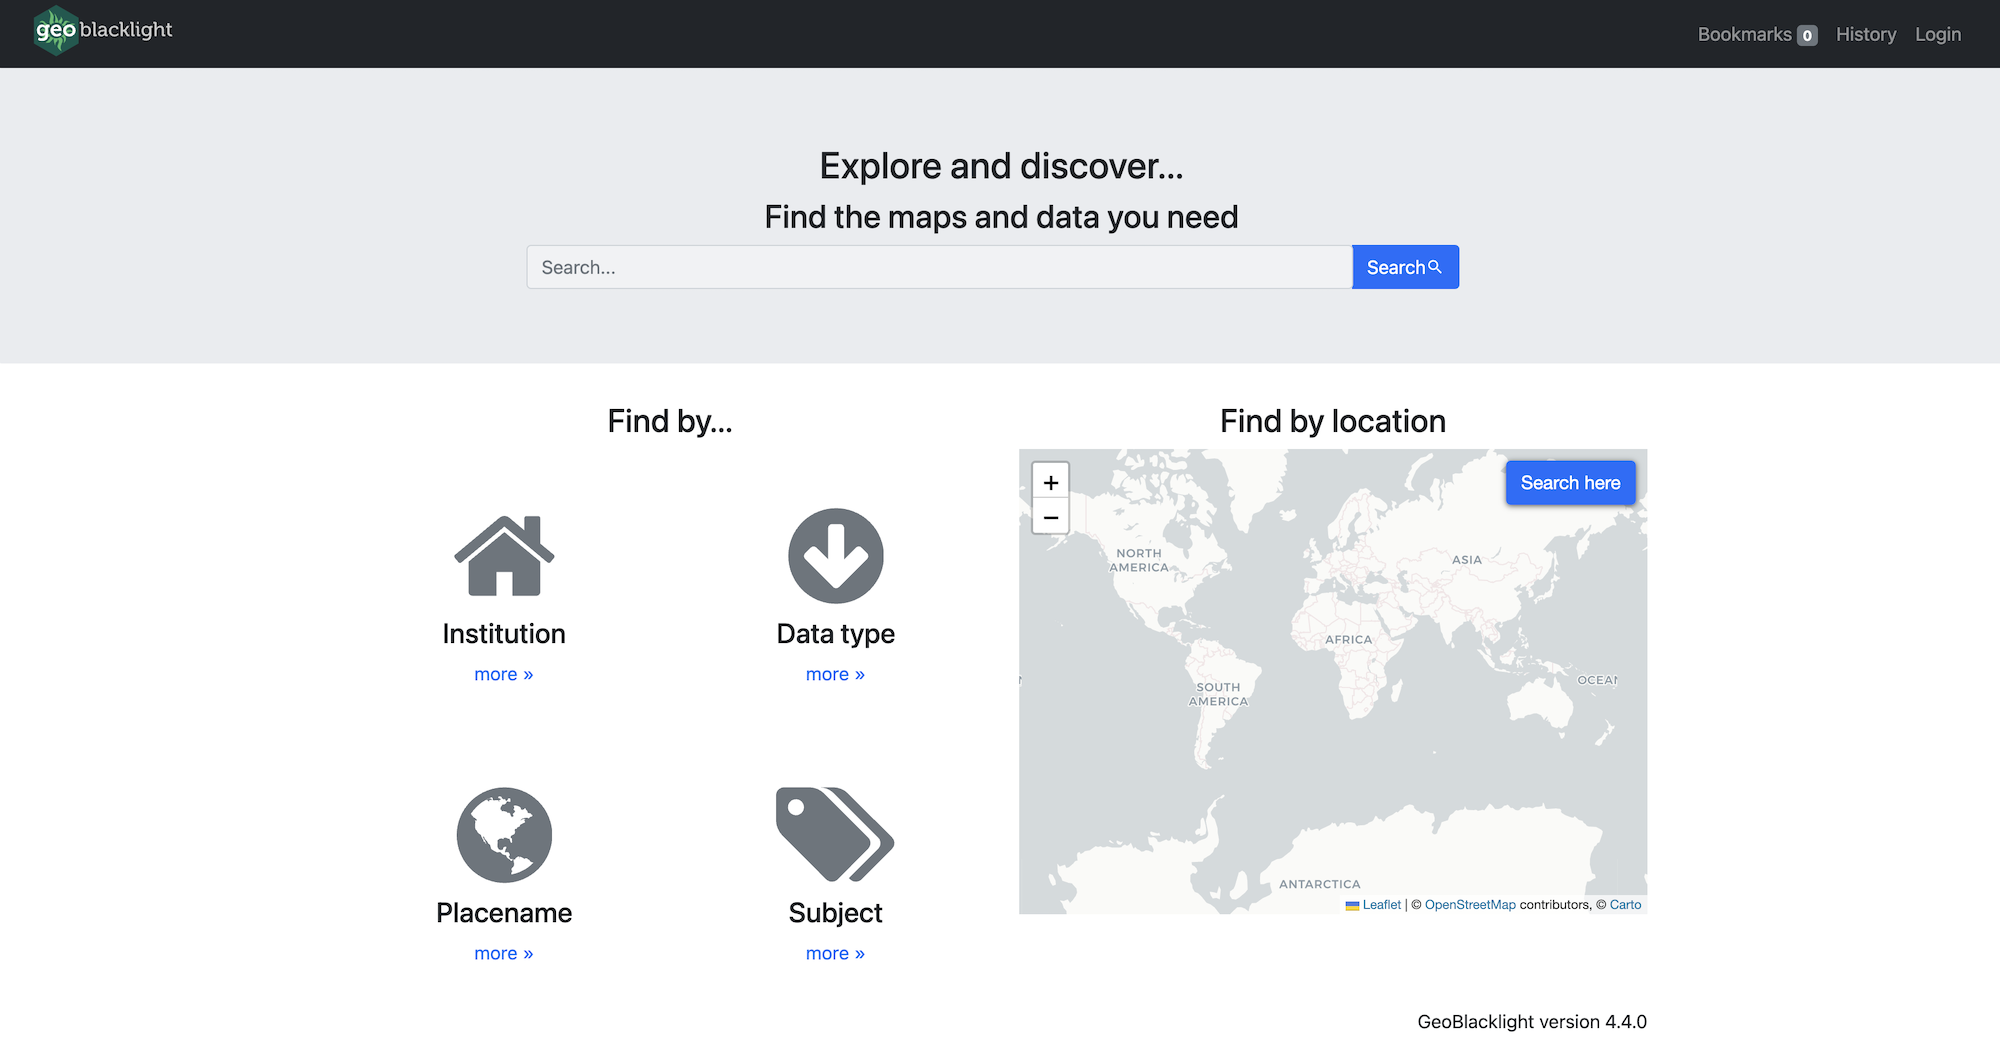Expand more Data type options

tap(835, 674)
